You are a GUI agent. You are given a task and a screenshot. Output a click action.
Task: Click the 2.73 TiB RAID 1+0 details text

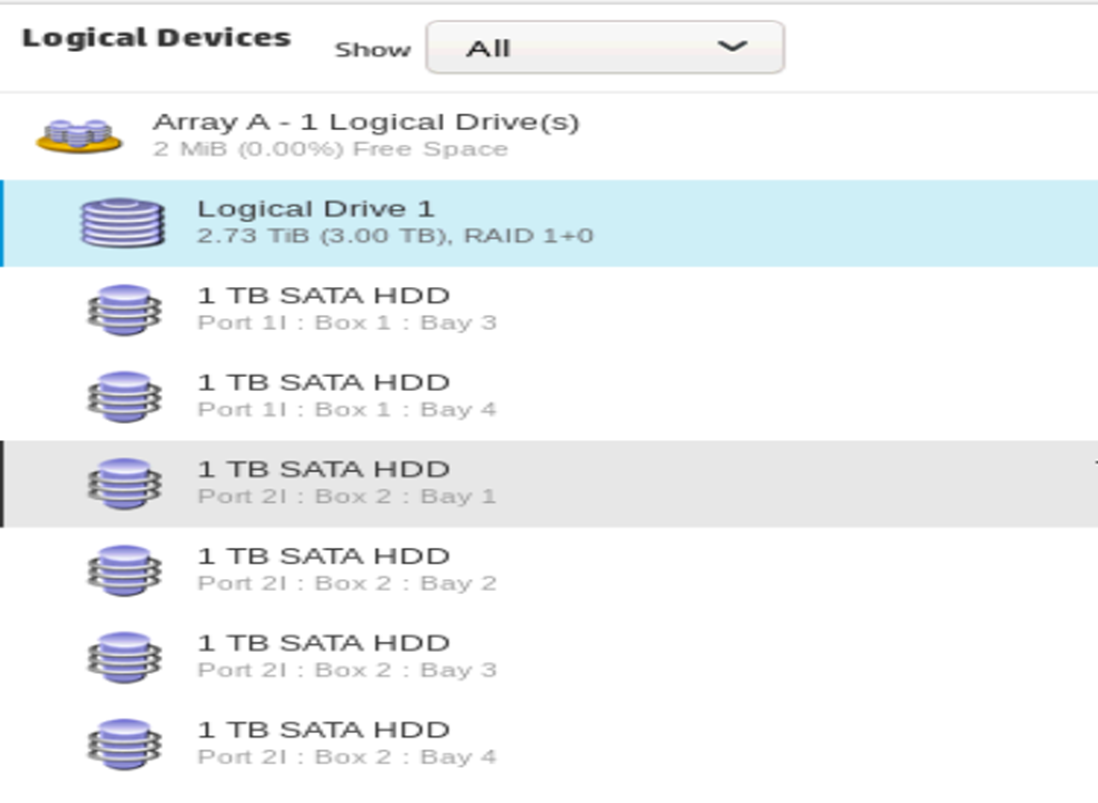pyautogui.click(x=395, y=236)
